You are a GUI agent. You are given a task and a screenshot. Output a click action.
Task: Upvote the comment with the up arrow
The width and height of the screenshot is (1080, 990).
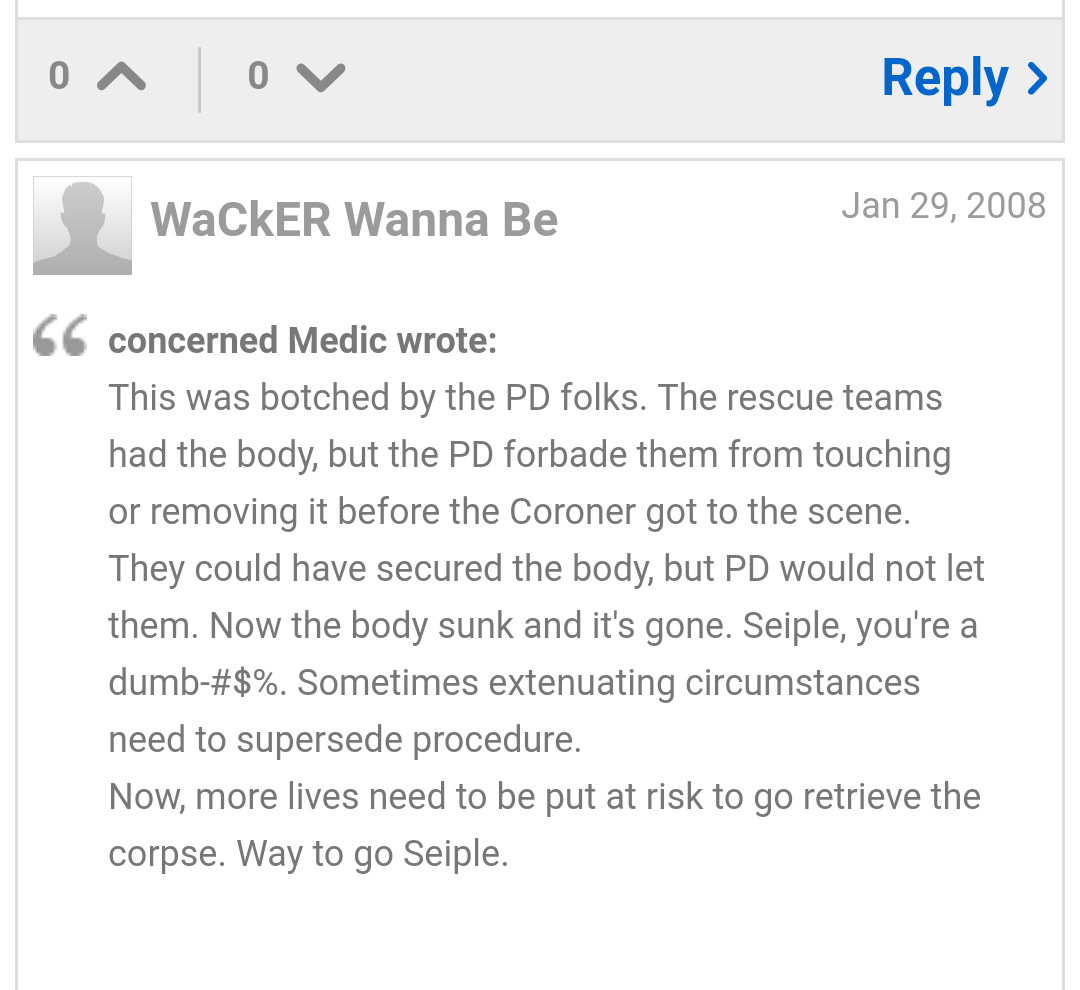click(122, 77)
